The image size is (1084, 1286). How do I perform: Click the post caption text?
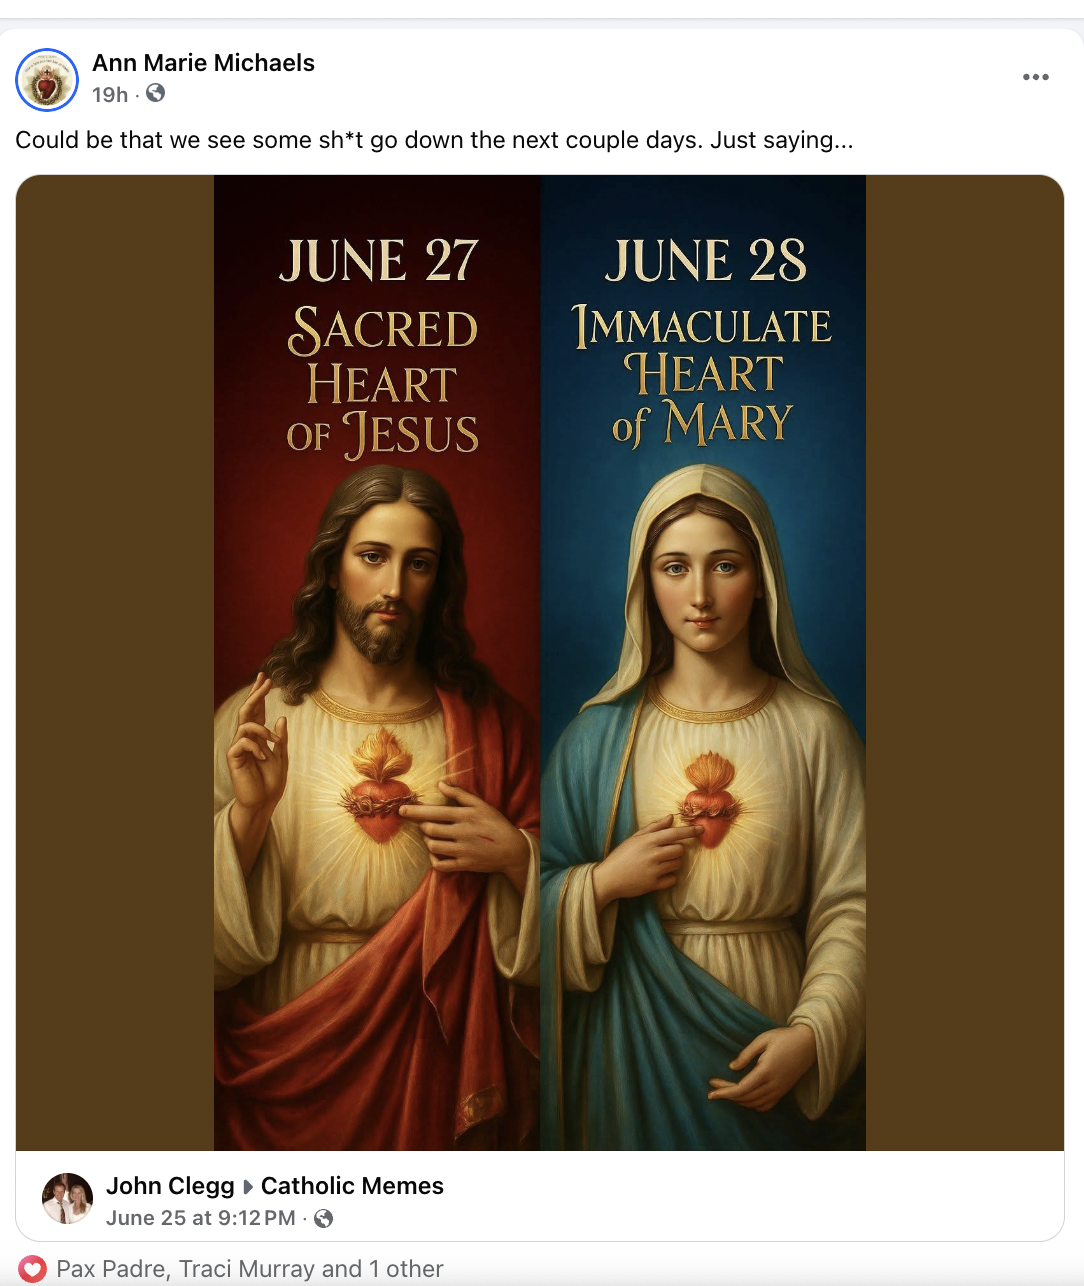pyautogui.click(x=434, y=140)
